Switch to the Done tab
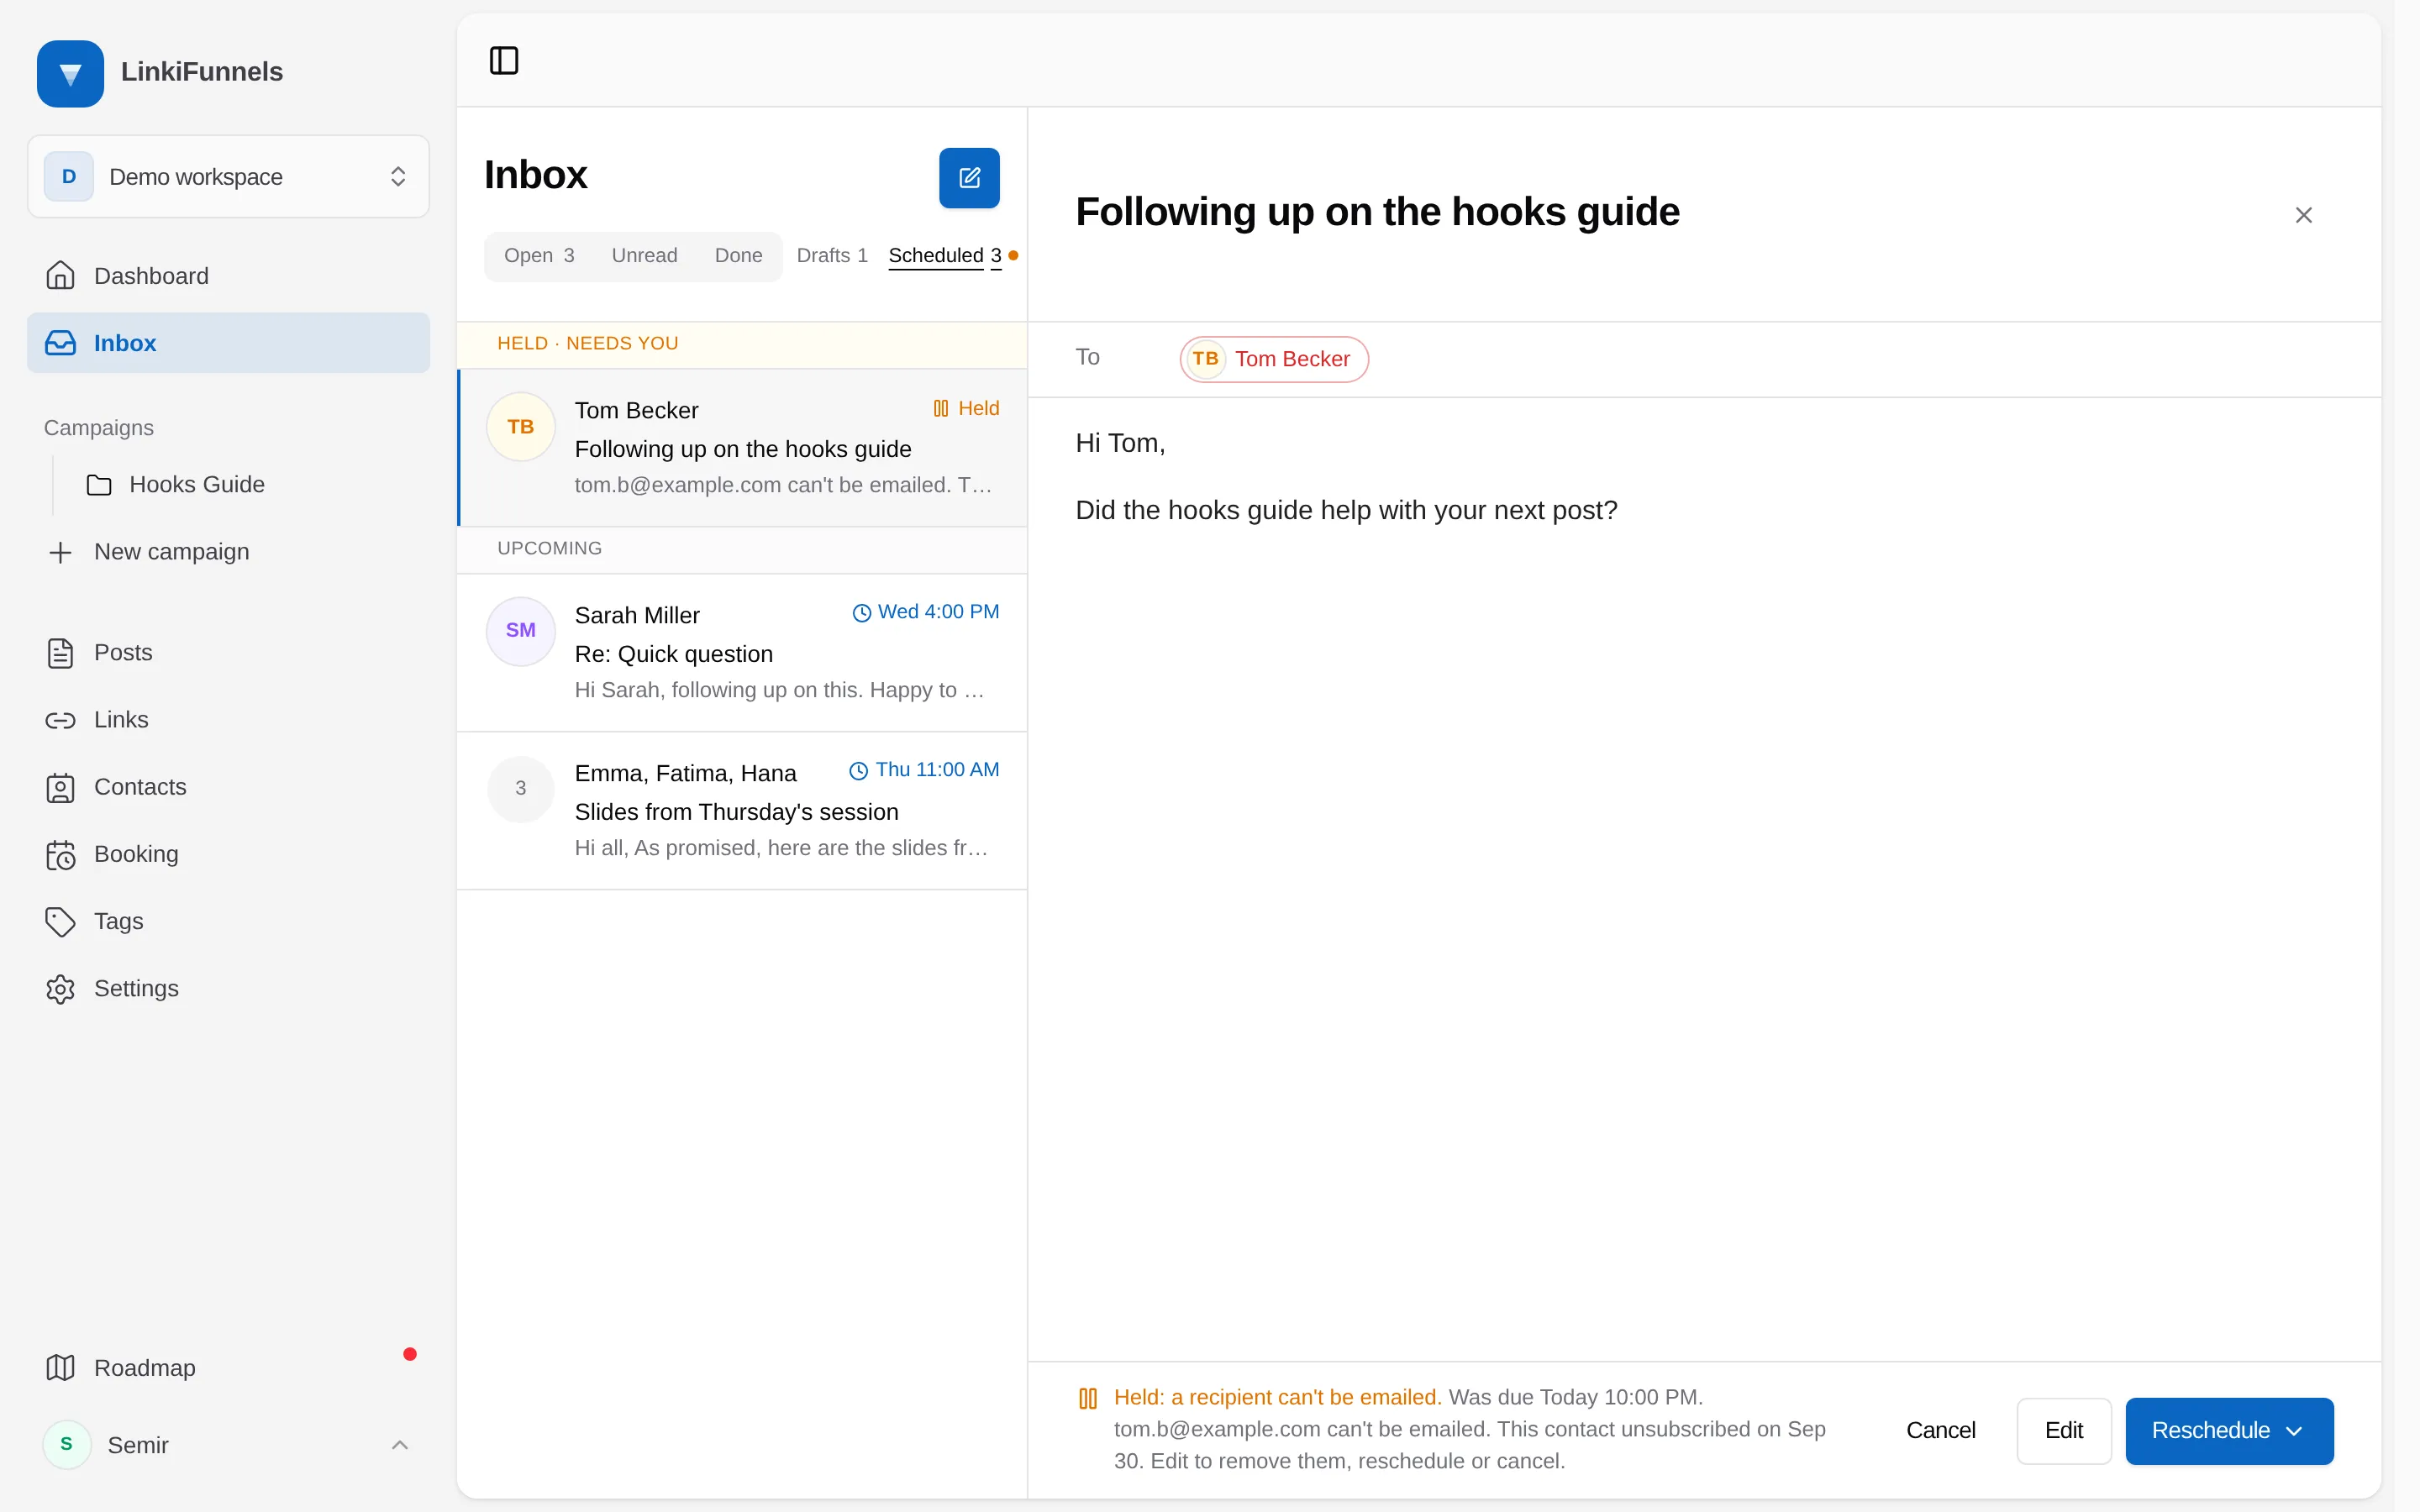The height and width of the screenshot is (1512, 2420). 738,256
